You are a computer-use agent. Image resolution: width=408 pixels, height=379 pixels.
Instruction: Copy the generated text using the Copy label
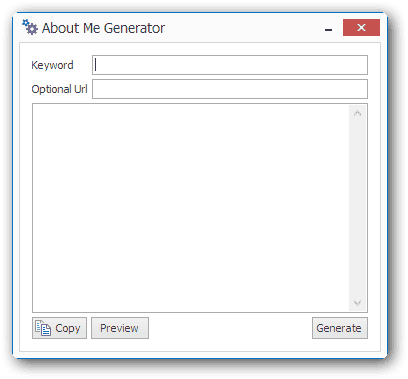pos(68,328)
